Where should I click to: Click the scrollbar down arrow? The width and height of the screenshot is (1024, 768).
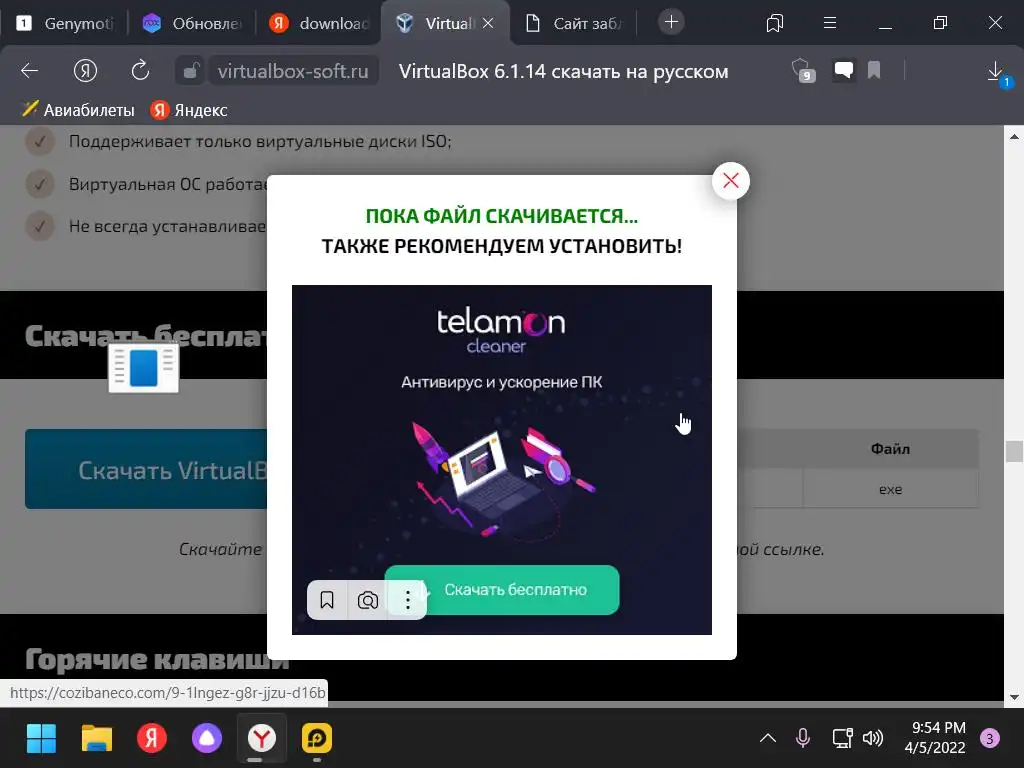pyautogui.click(x=1014, y=697)
